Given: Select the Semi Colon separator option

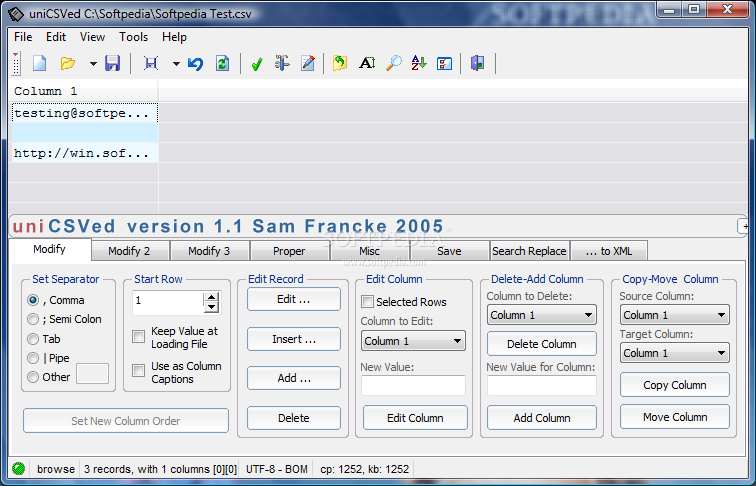Looking at the screenshot, I should point(33,319).
